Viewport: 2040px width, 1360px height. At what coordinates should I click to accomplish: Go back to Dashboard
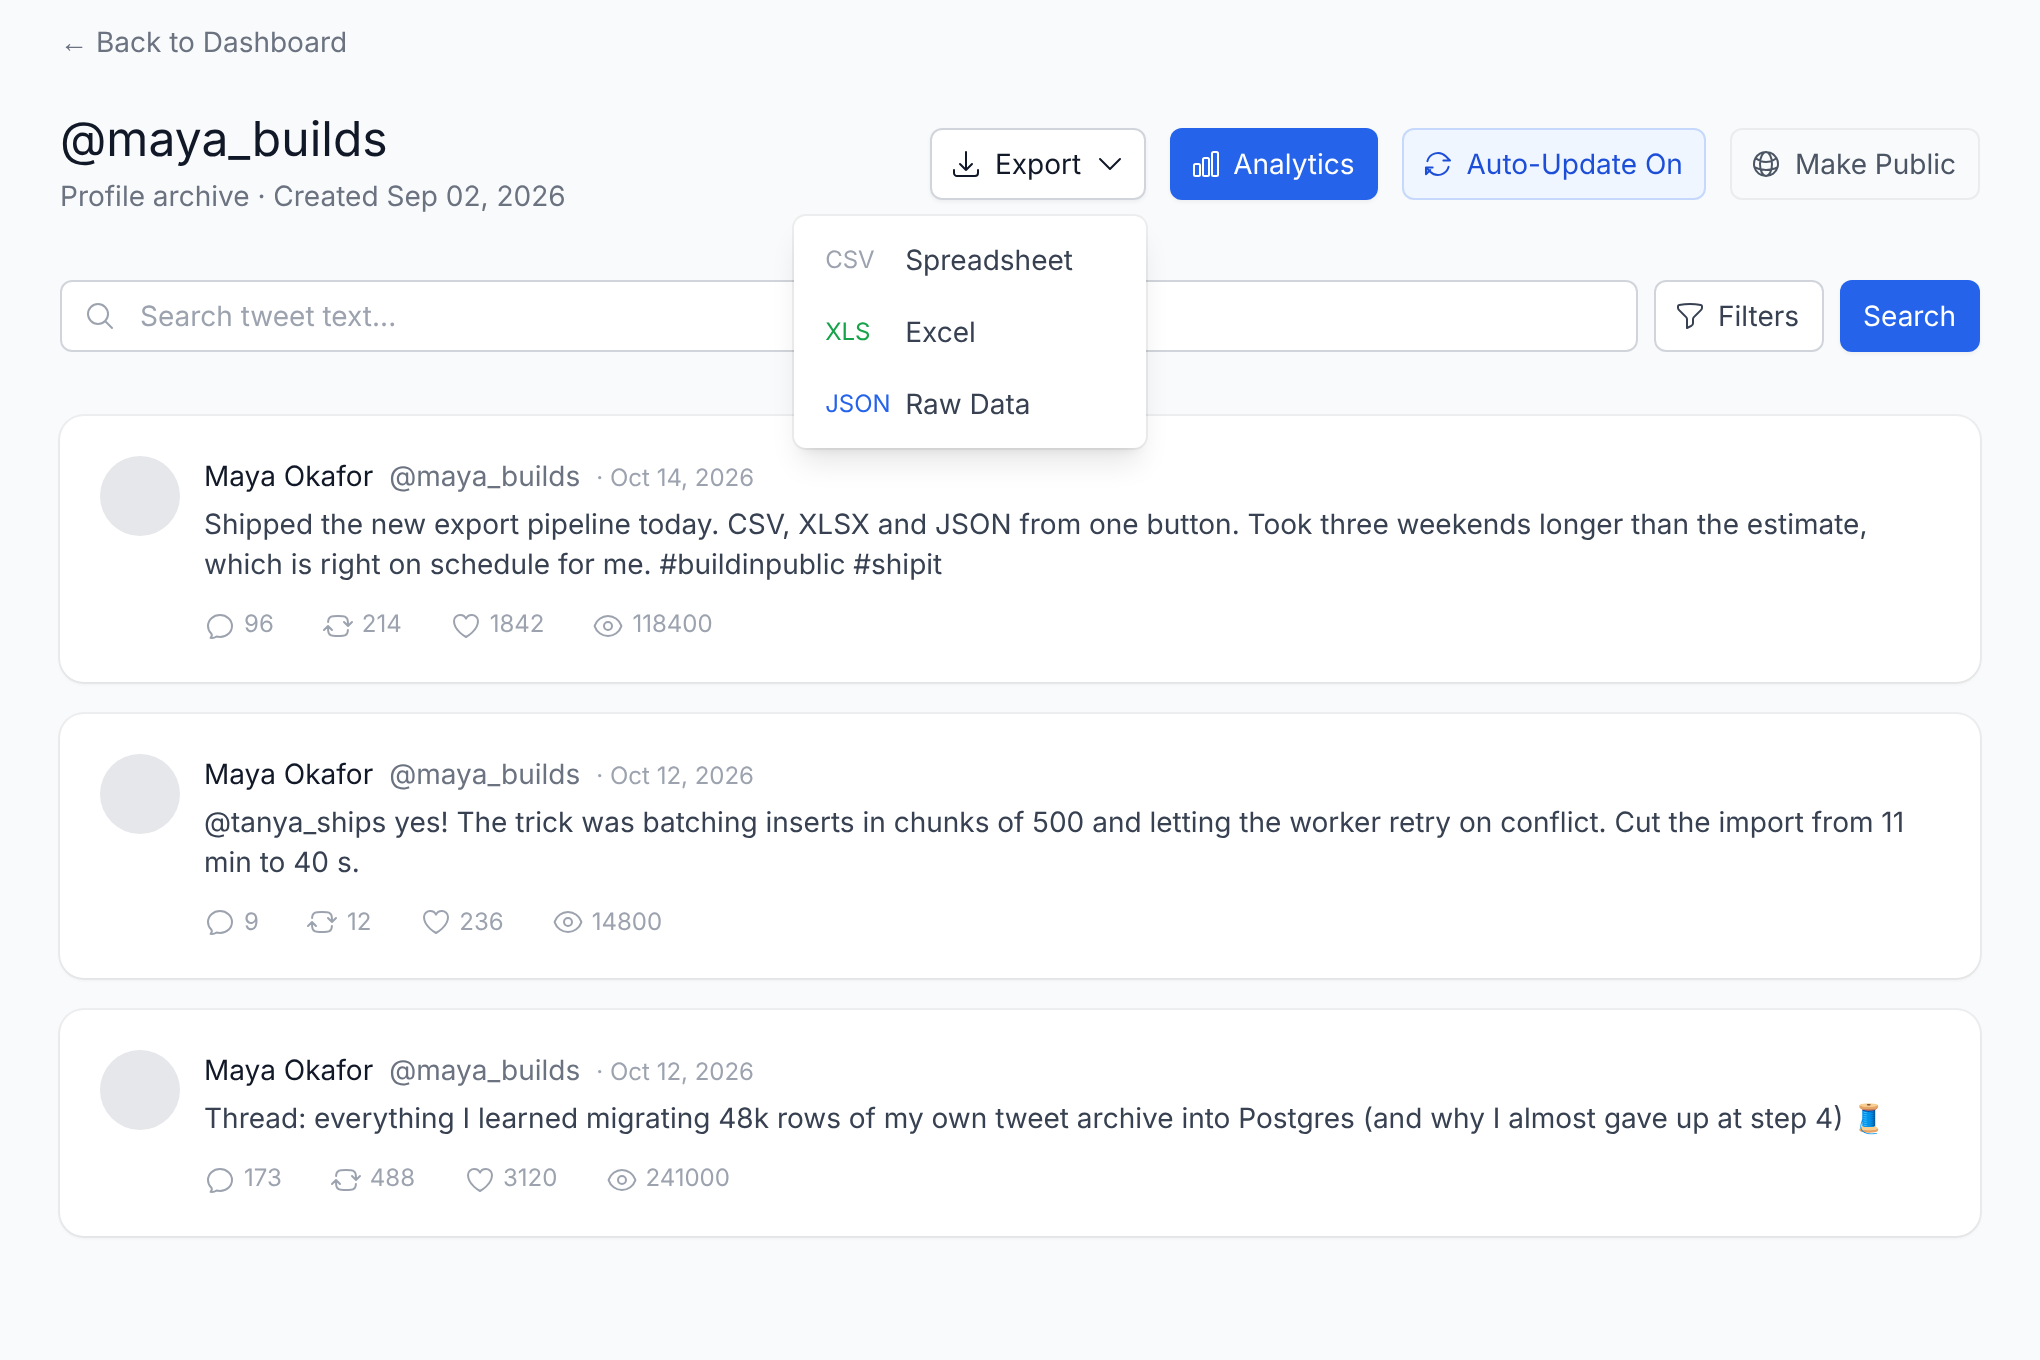coord(205,43)
